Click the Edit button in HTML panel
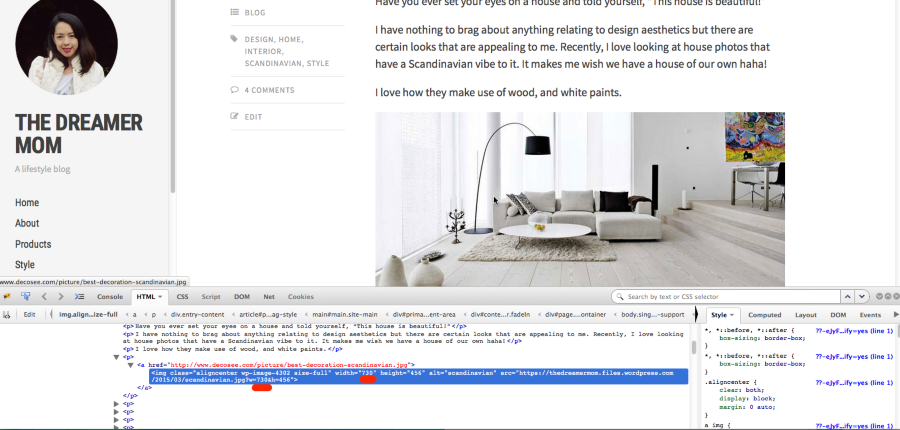Screen dimensions: 900x430 (30, 314)
